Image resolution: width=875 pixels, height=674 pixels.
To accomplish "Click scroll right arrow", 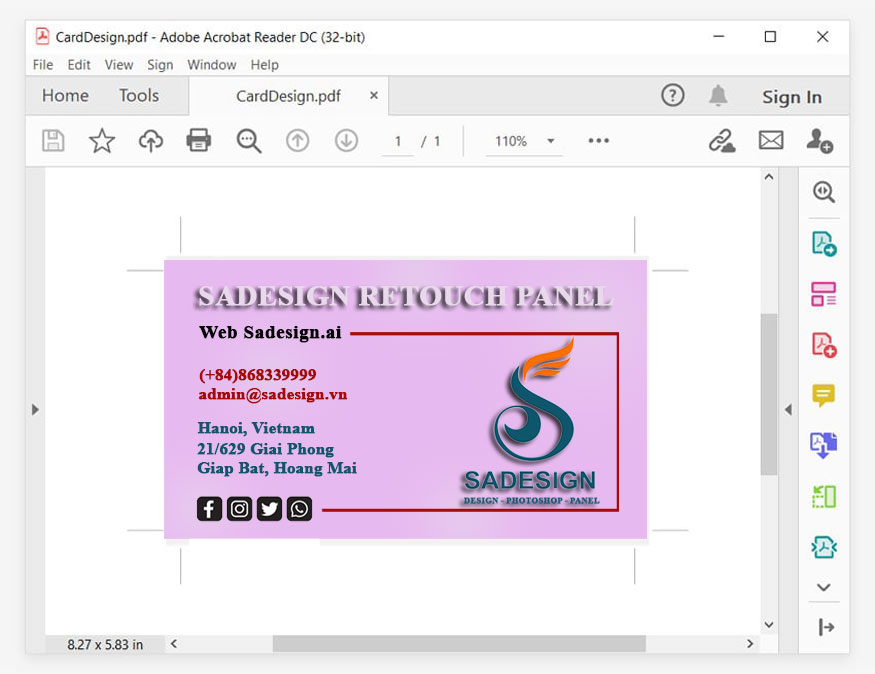I will [749, 643].
